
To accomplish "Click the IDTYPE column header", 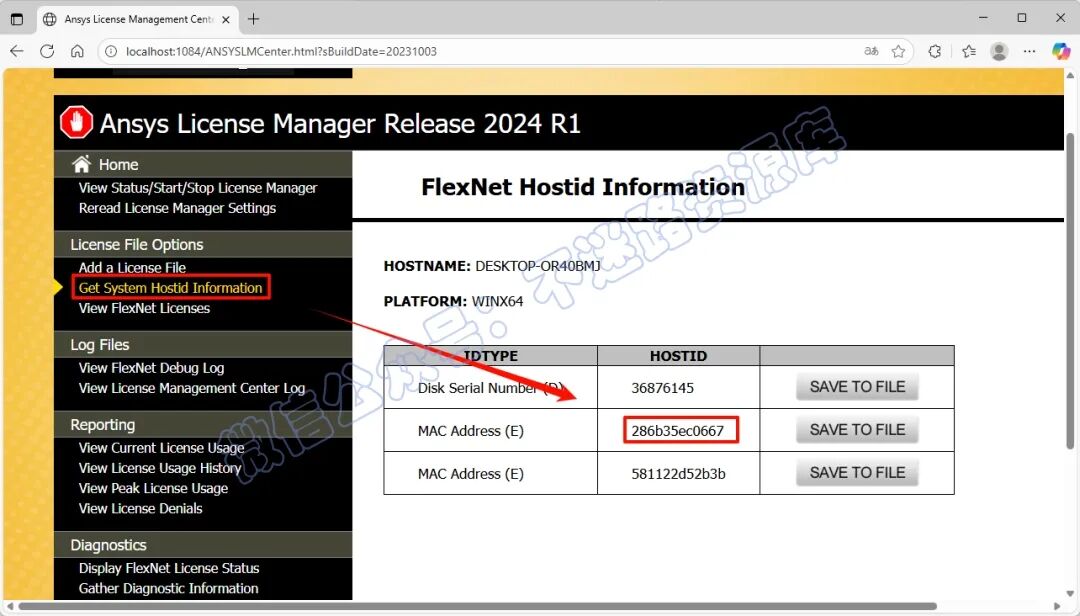I will tap(490, 356).
